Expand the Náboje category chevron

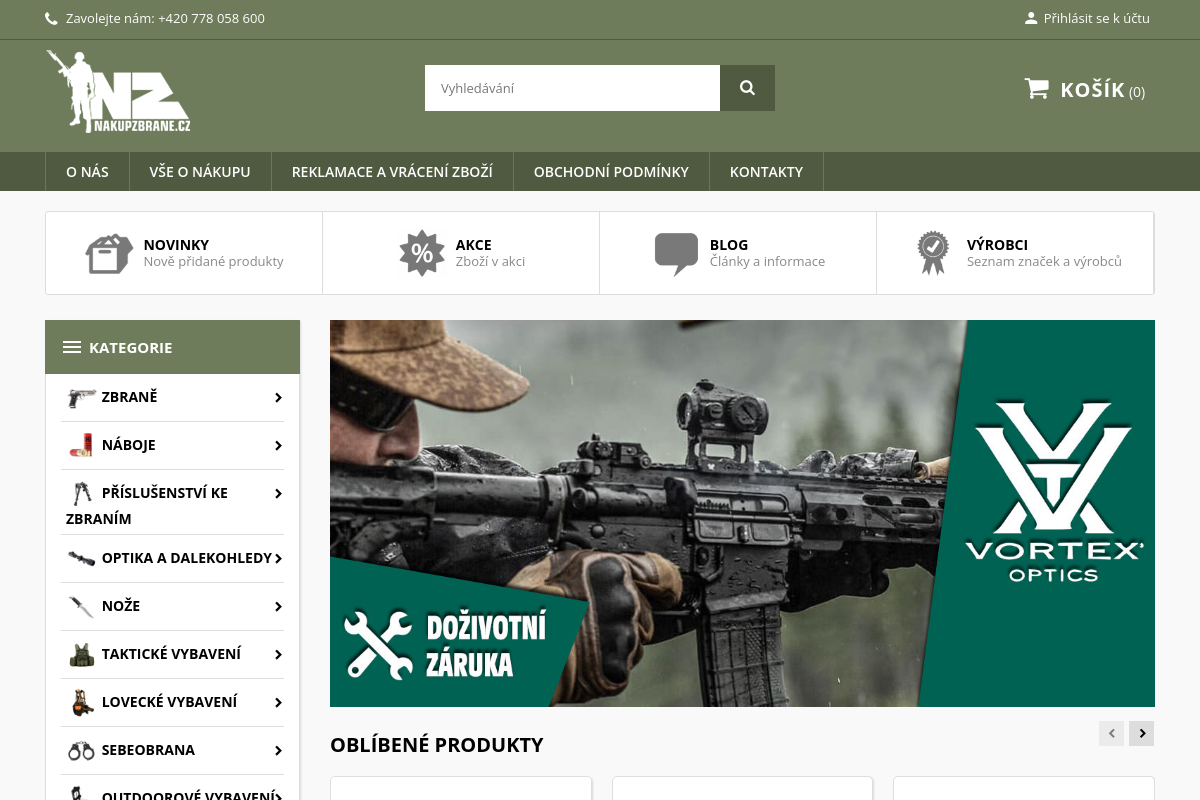[278, 446]
